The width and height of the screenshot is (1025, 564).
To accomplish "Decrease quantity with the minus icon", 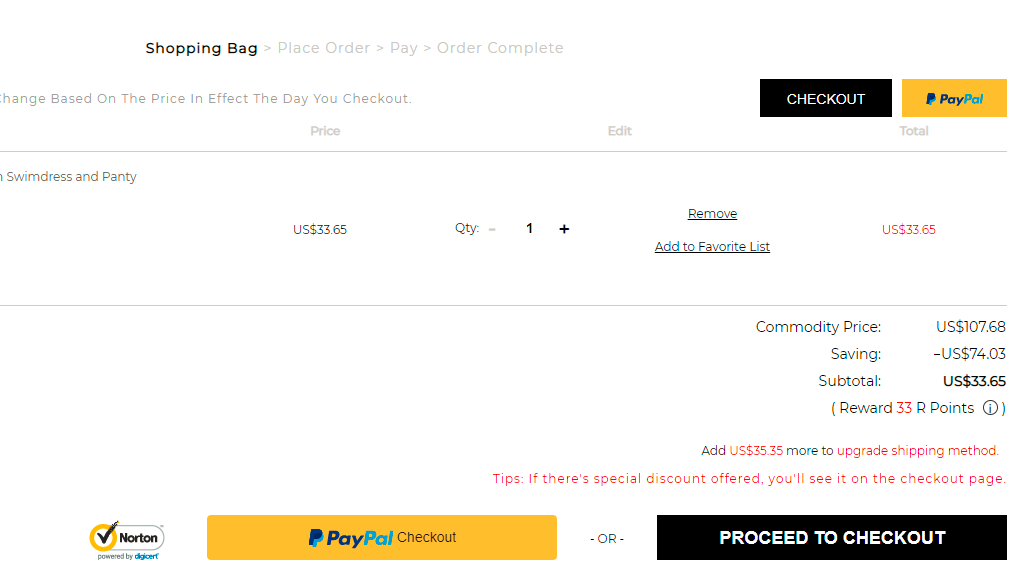I will point(492,229).
